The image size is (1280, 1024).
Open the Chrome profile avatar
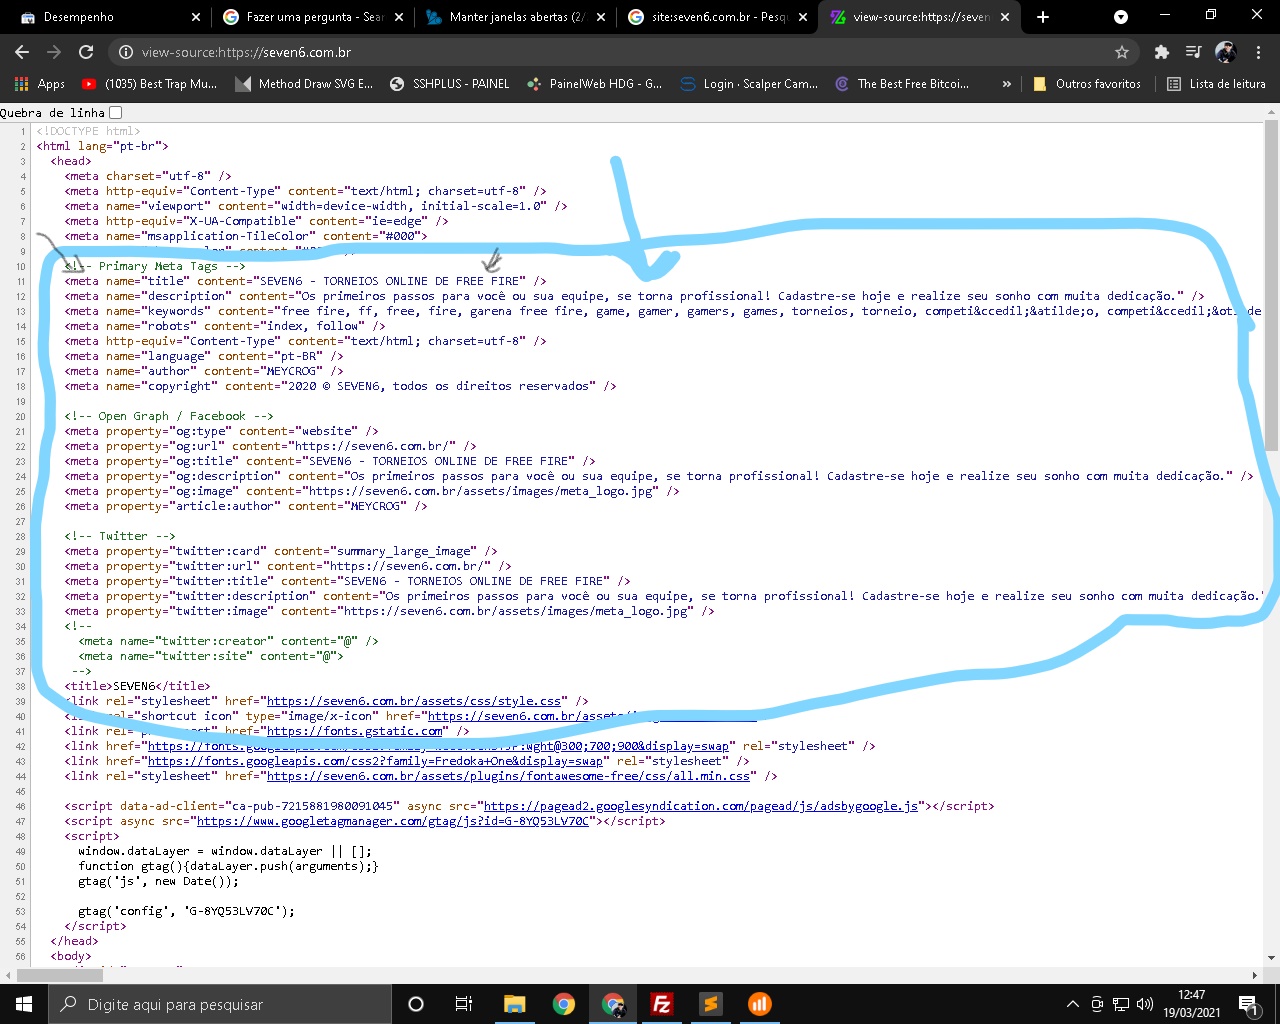tap(1226, 52)
